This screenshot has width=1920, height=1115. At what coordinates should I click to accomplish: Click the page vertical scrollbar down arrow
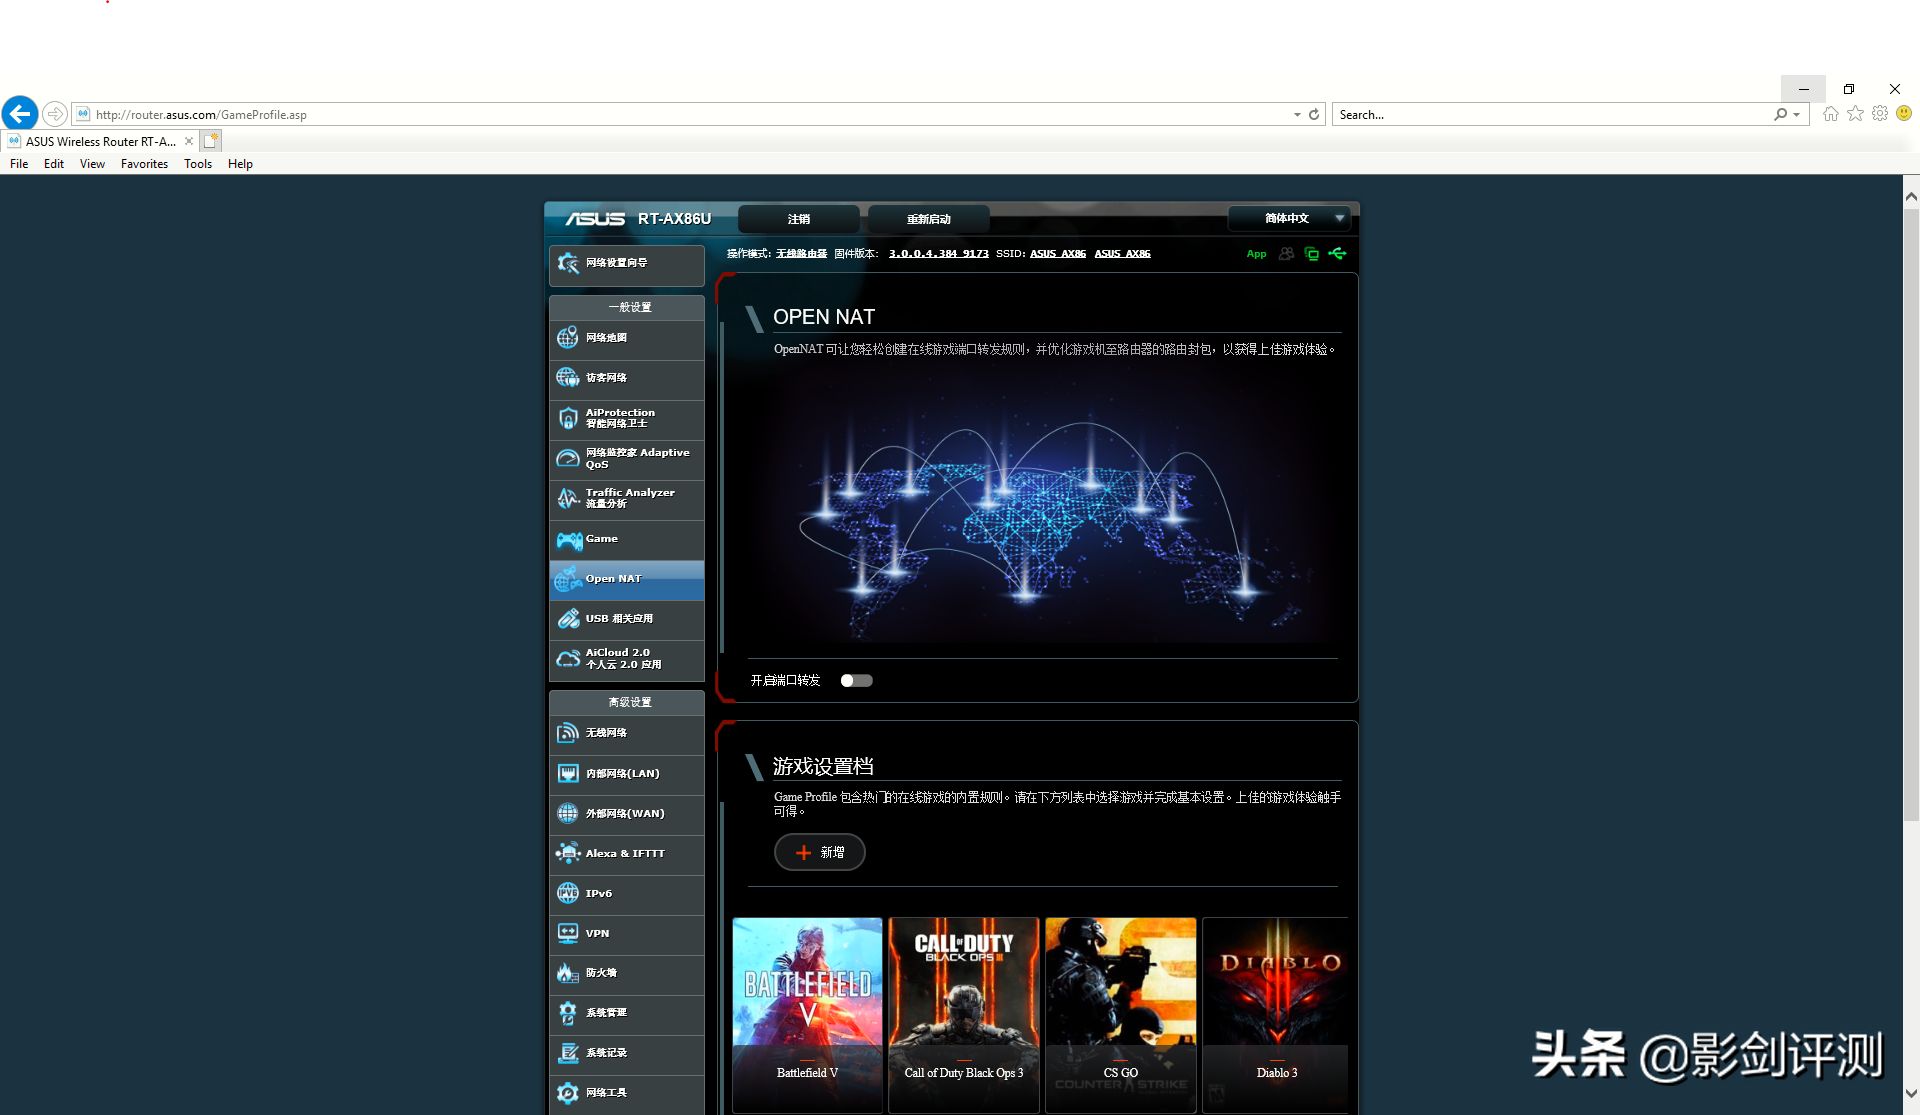point(1911,1094)
